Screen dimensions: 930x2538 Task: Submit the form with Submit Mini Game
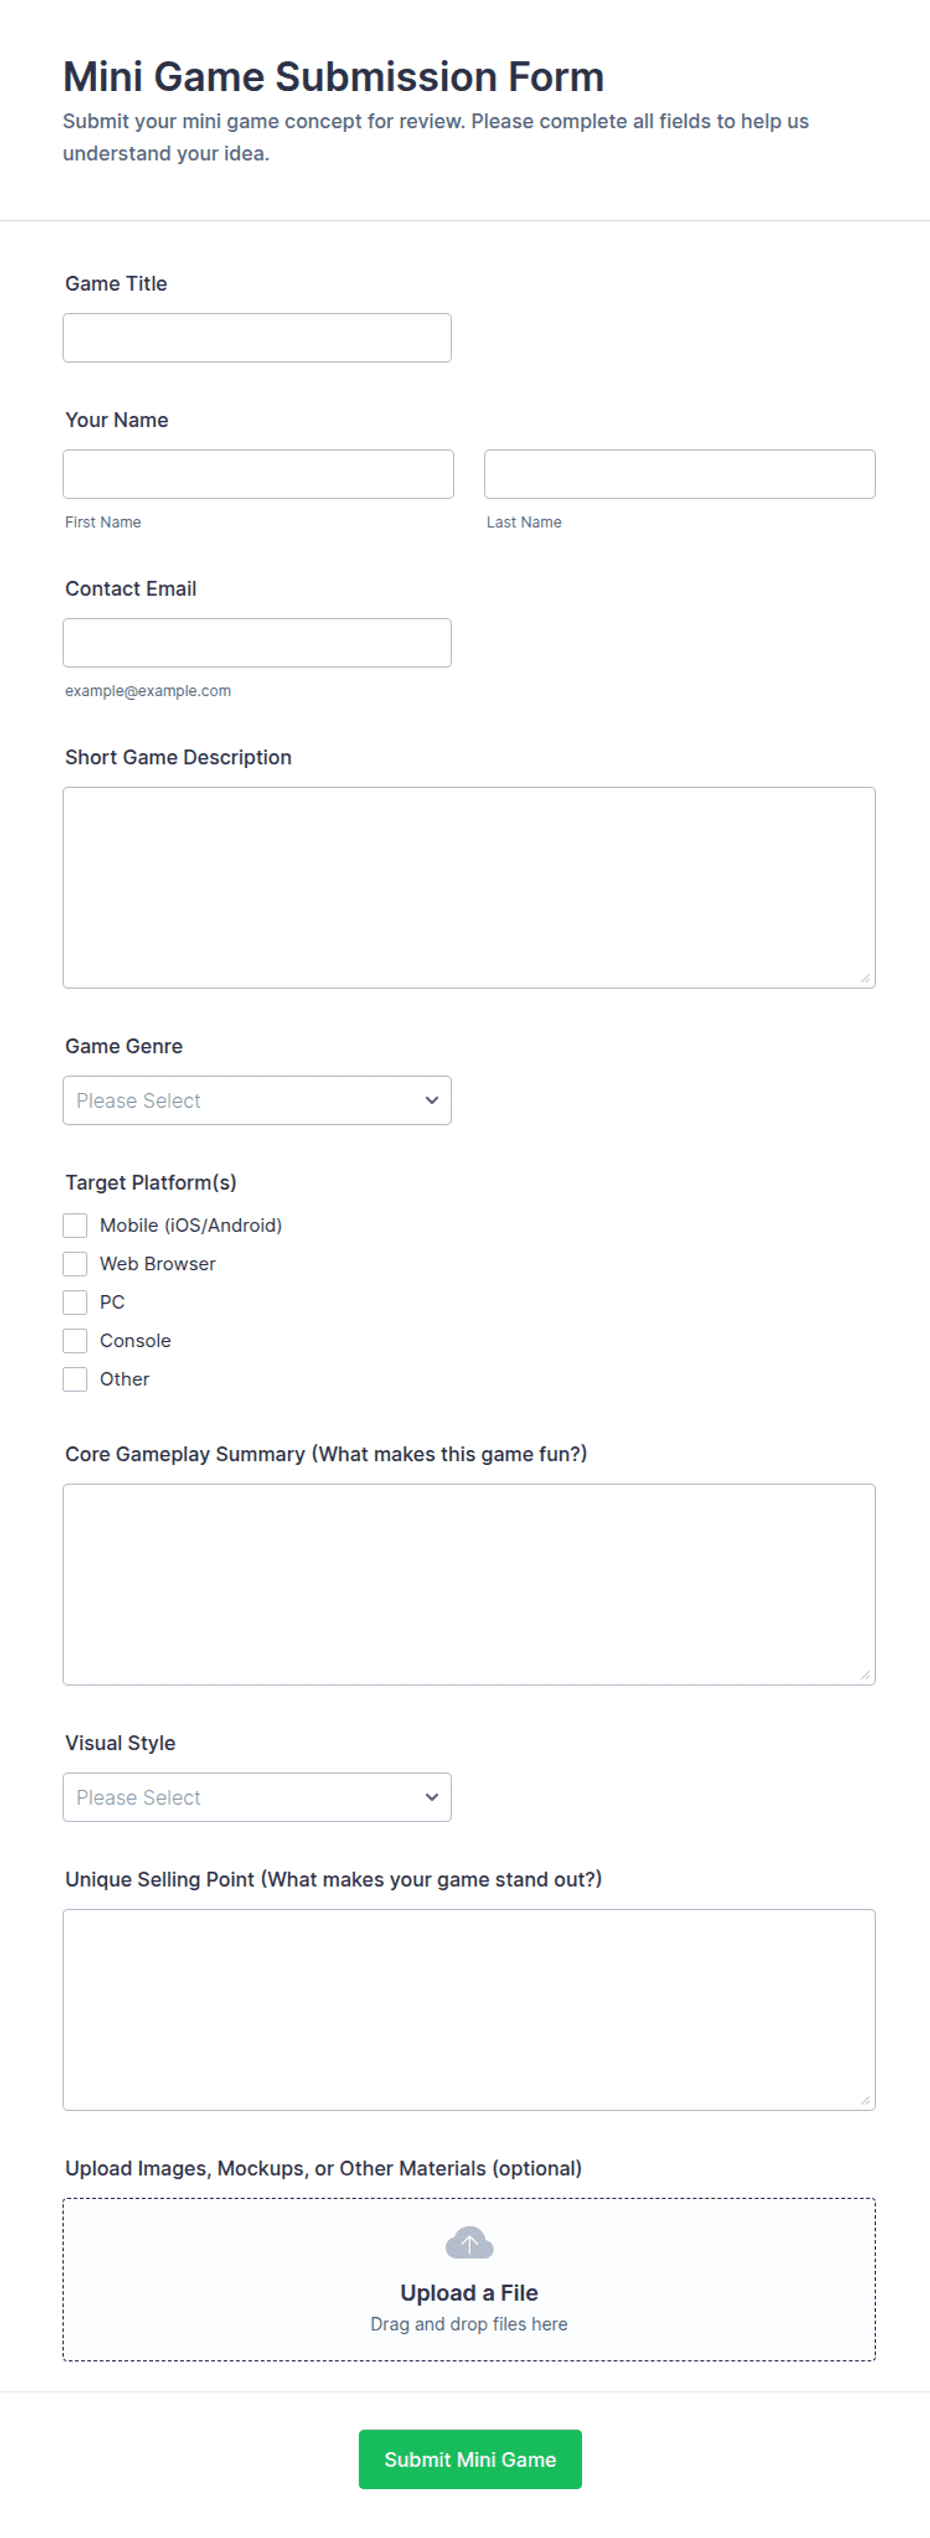point(470,2459)
